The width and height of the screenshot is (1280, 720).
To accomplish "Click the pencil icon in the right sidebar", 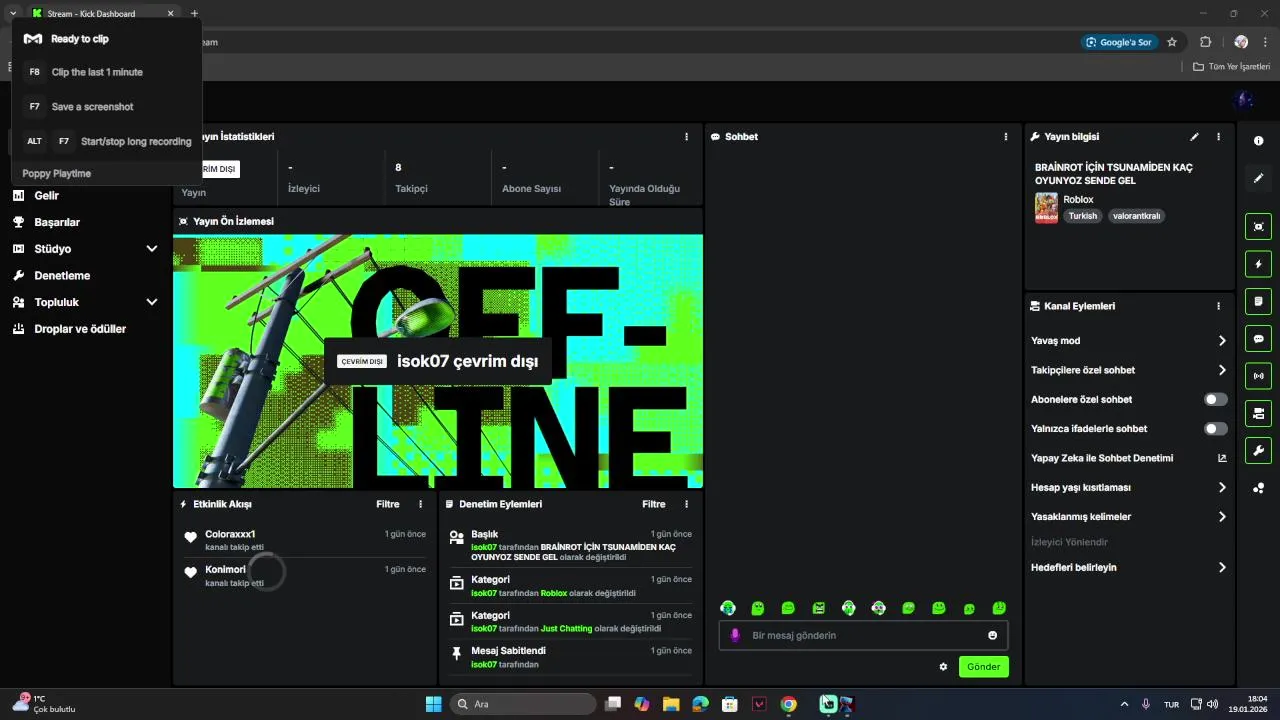I will click(x=1258, y=178).
